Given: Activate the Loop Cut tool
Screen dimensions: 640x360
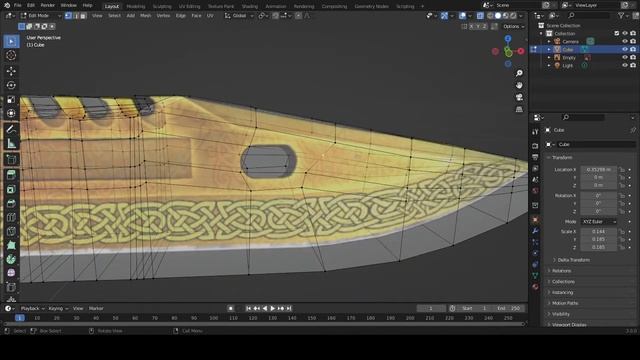Looking at the screenshot, I should 11,217.
